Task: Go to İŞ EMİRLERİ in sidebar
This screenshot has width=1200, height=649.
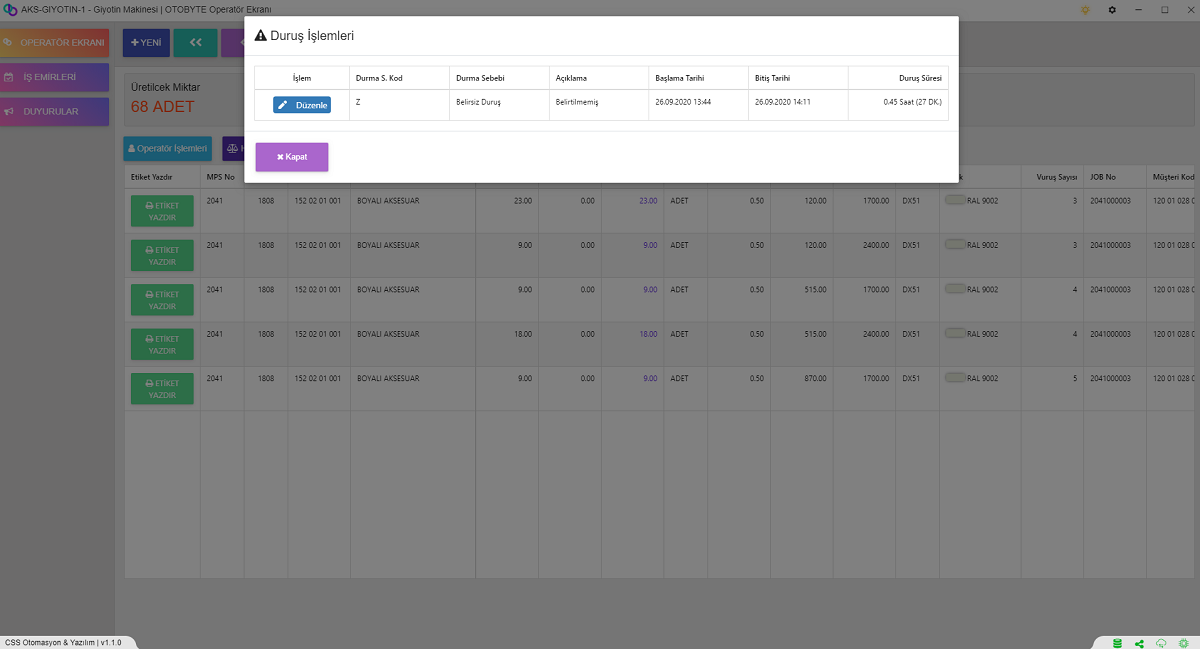Action: (55, 77)
